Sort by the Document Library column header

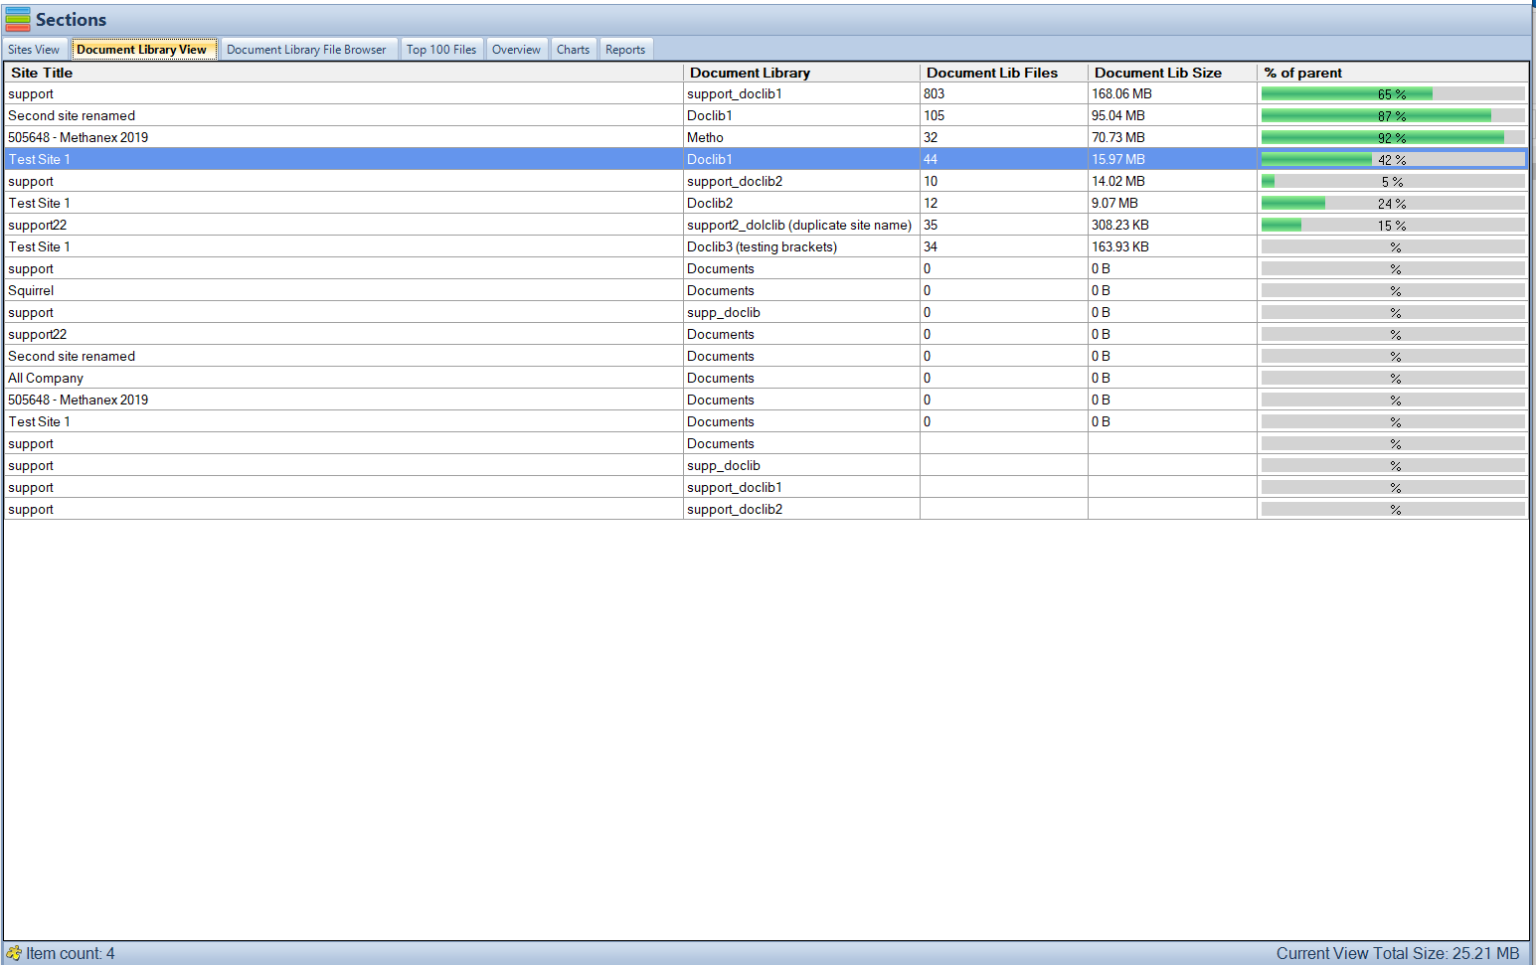750,72
